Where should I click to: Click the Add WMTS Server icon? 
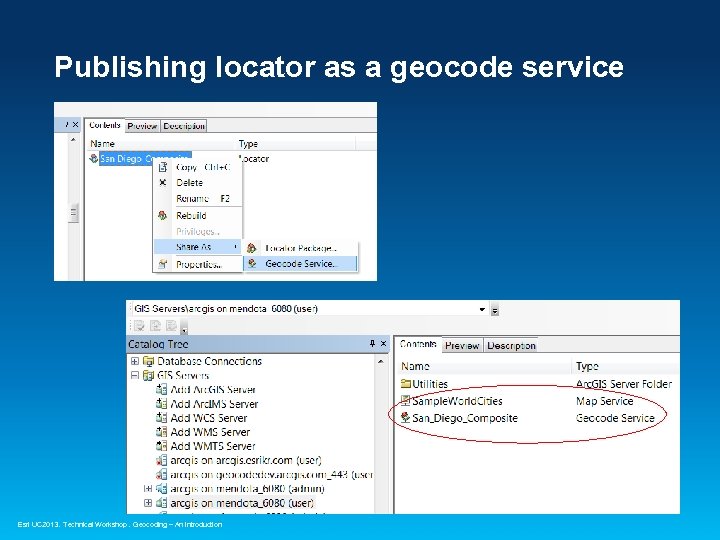[161, 445]
